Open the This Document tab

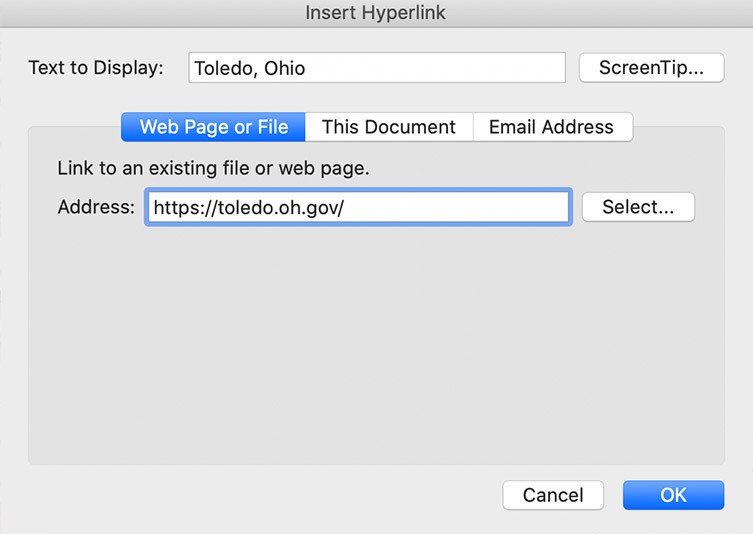pos(388,127)
